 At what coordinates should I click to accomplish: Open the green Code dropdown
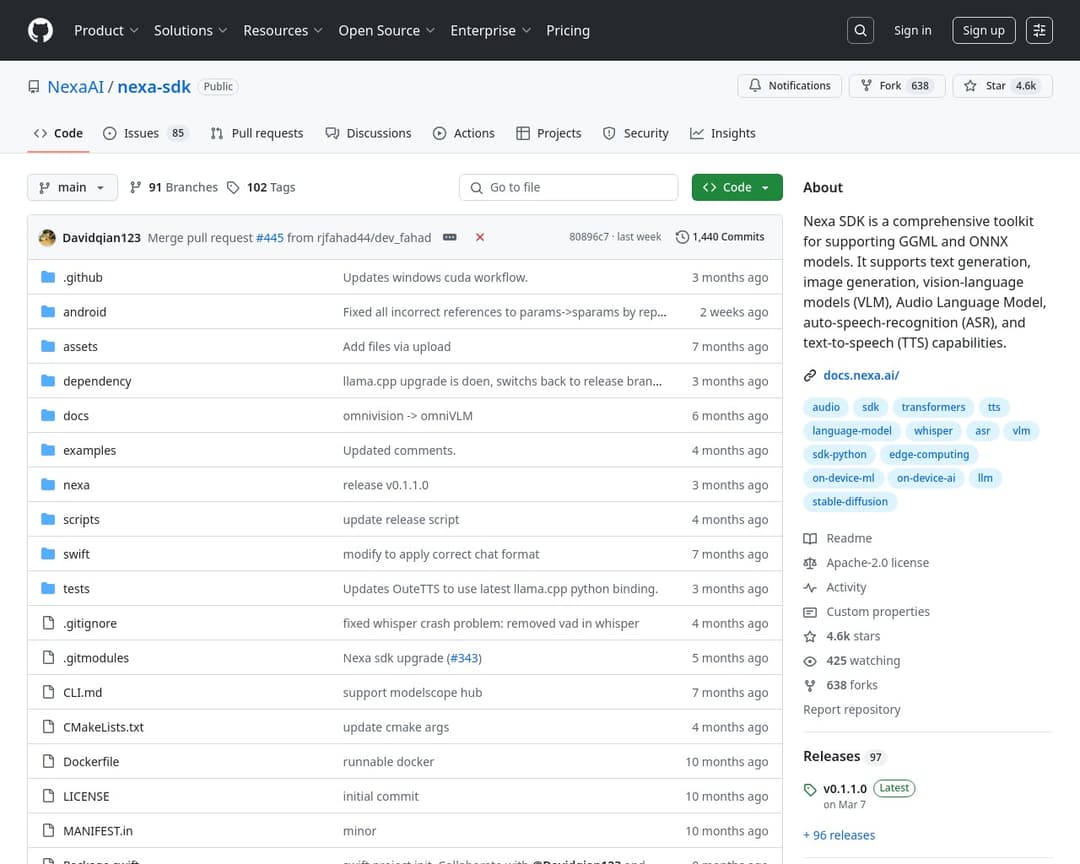(x=737, y=187)
